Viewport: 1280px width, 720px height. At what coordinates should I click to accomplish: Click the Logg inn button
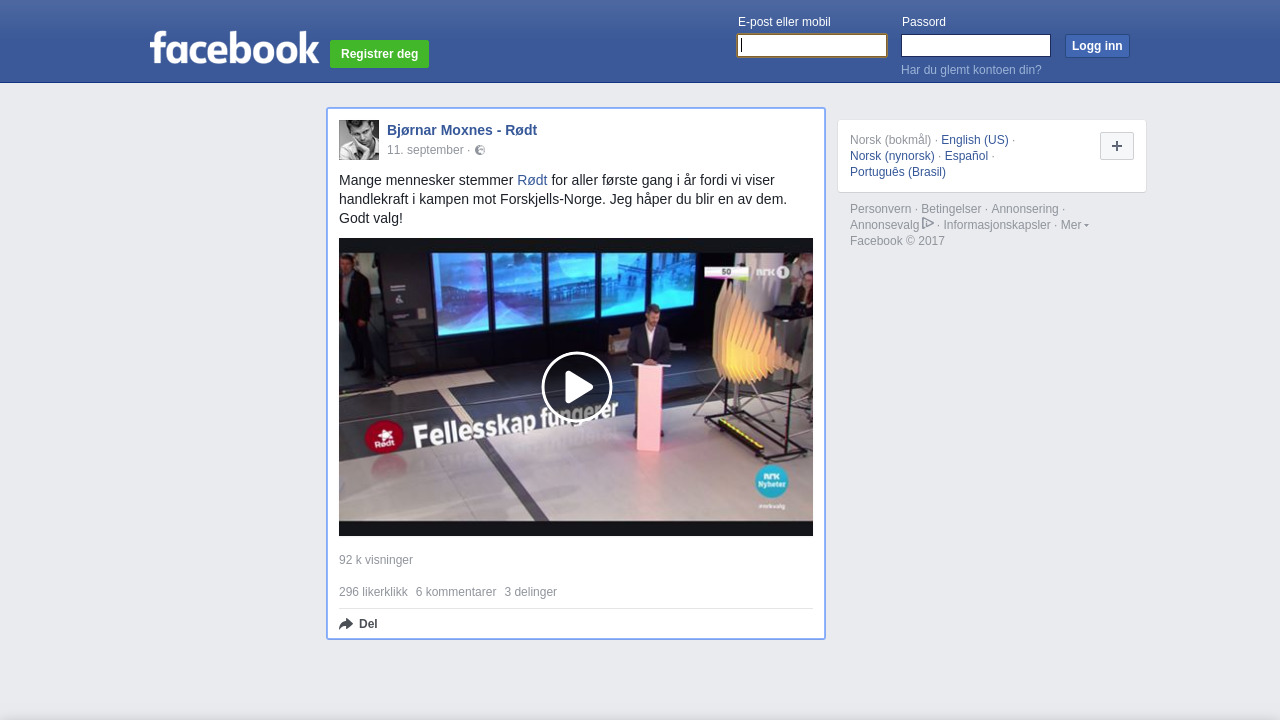pos(1097,46)
